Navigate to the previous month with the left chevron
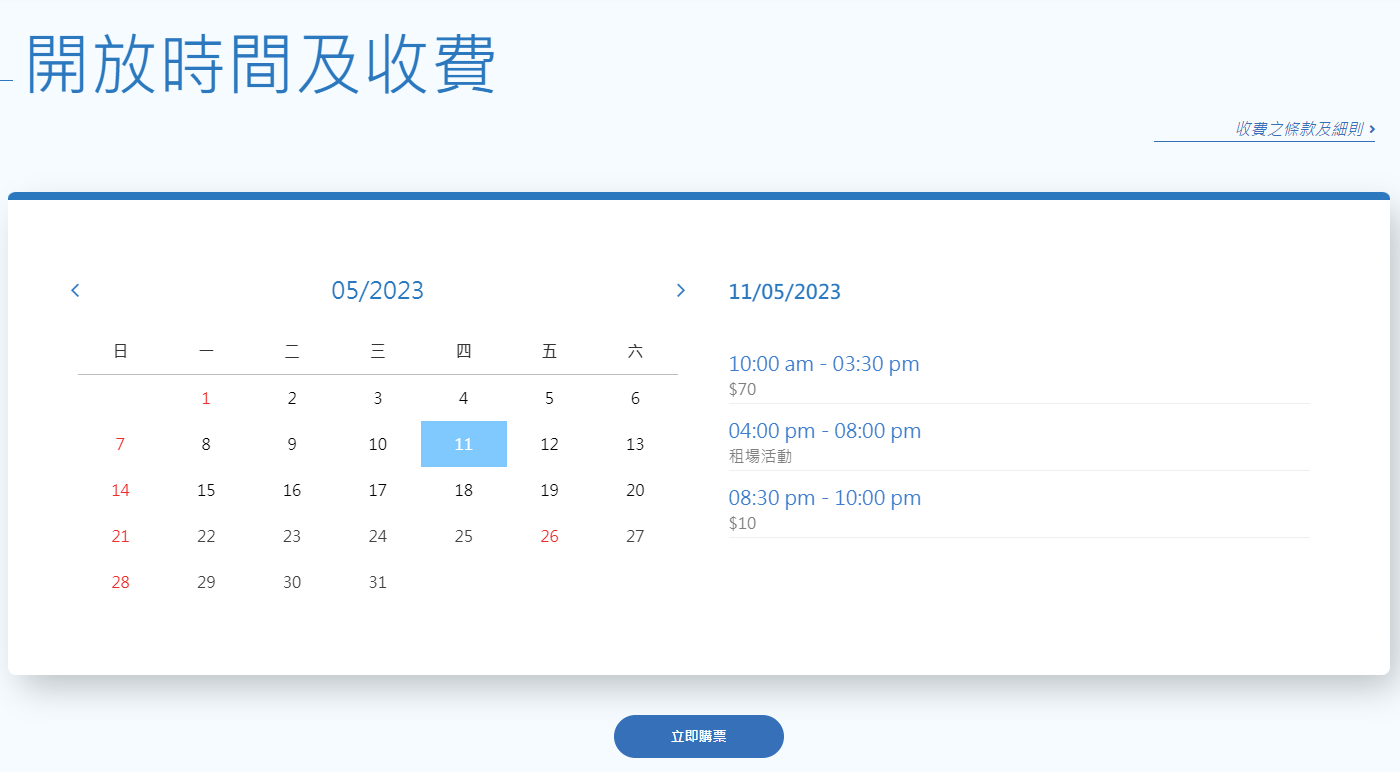 (x=75, y=290)
